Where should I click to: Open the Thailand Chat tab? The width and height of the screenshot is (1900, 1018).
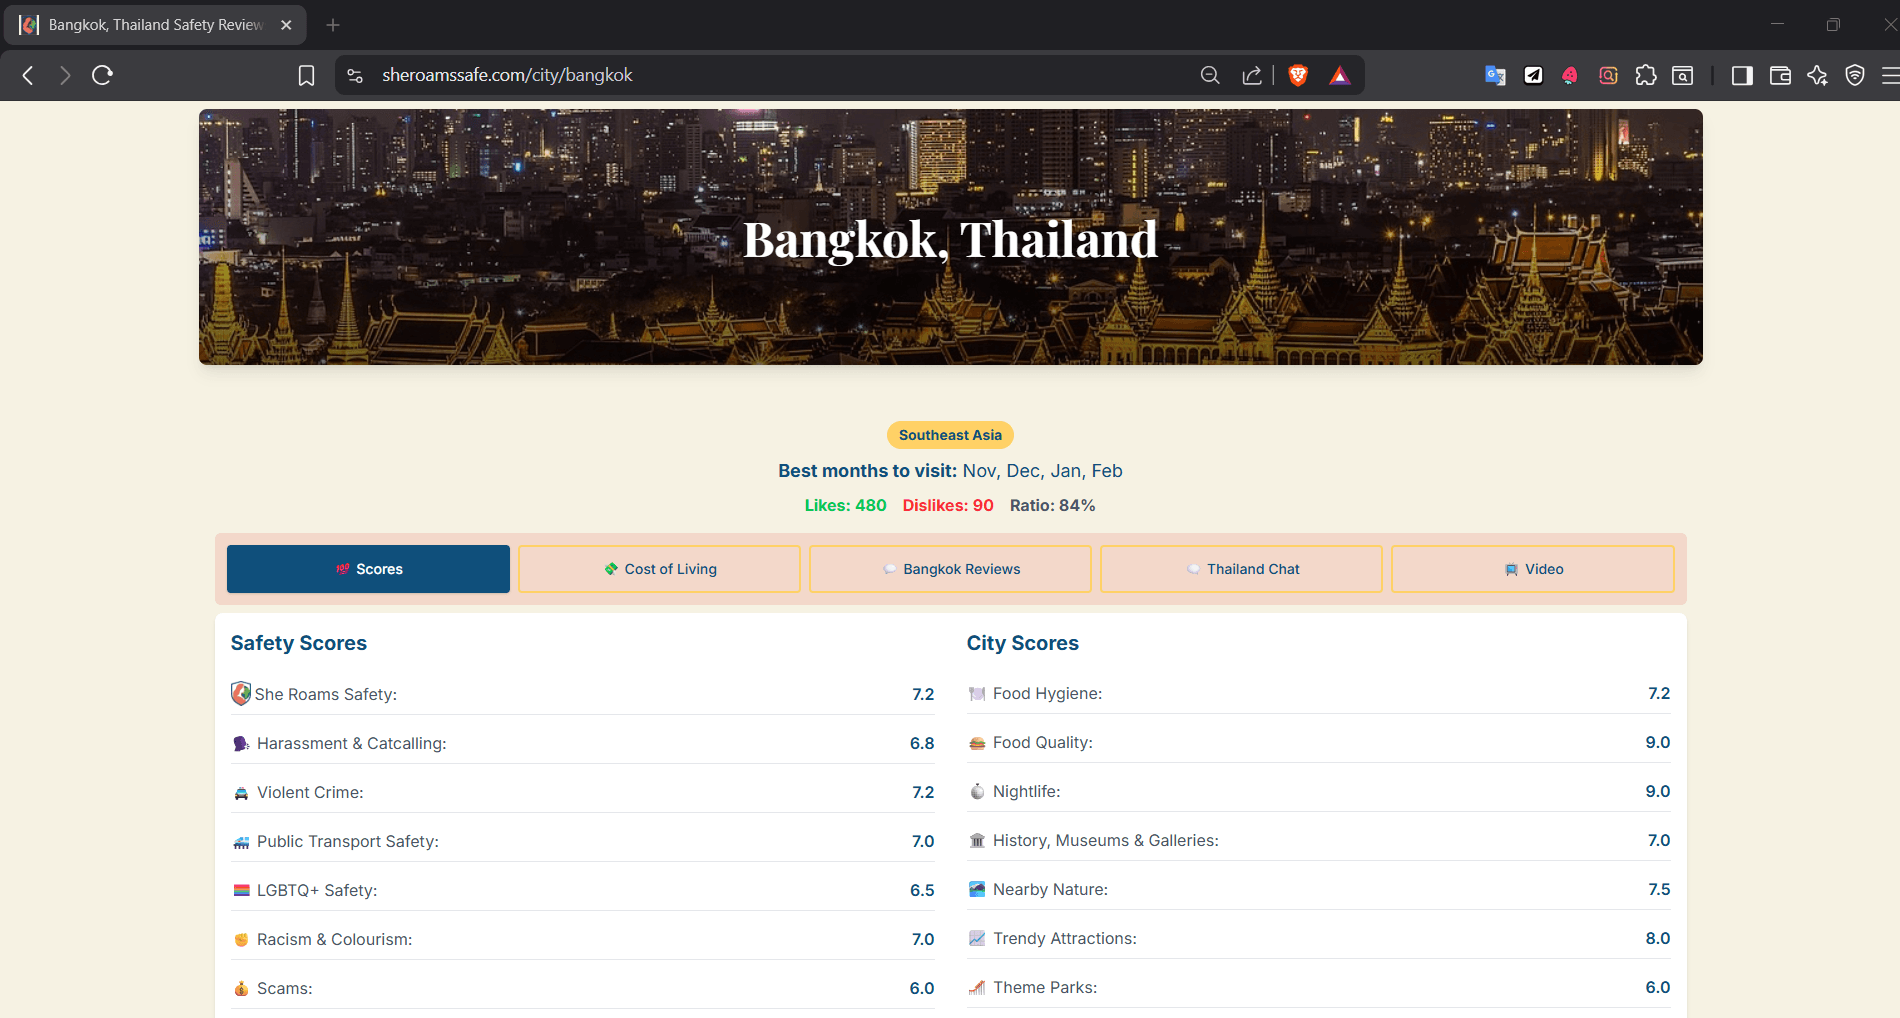(x=1242, y=569)
